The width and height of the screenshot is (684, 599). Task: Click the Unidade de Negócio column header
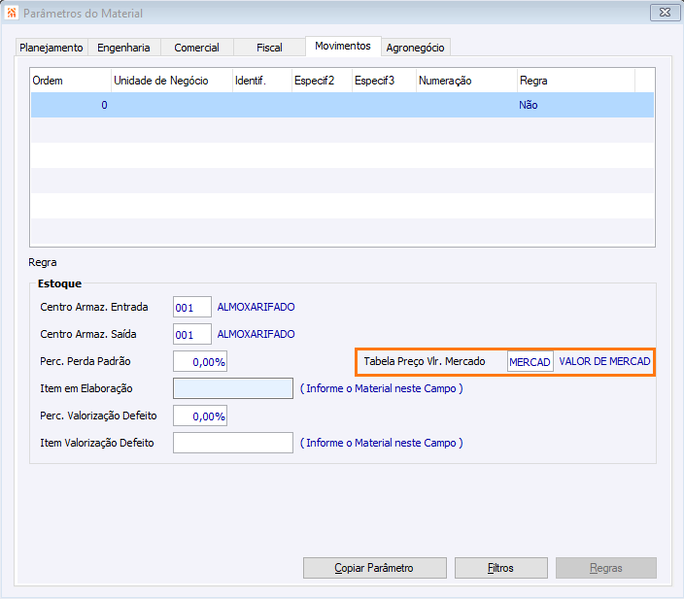tap(171, 81)
